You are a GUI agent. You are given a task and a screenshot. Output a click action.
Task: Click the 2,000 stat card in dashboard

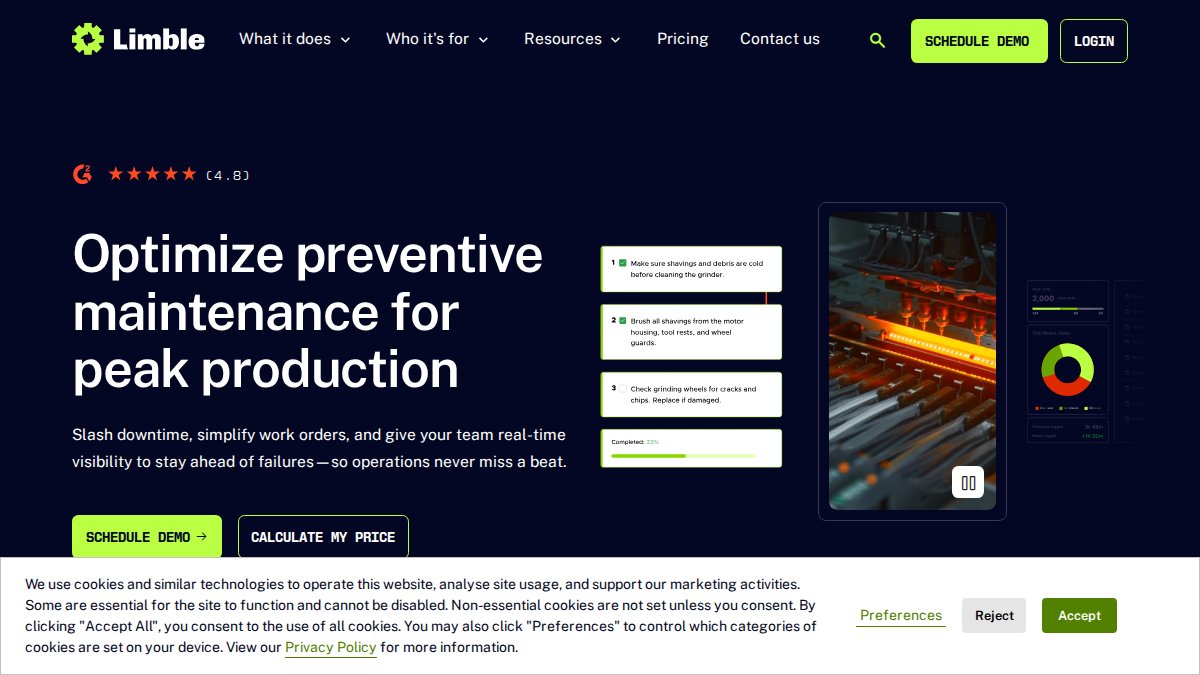pyautogui.click(x=1068, y=301)
